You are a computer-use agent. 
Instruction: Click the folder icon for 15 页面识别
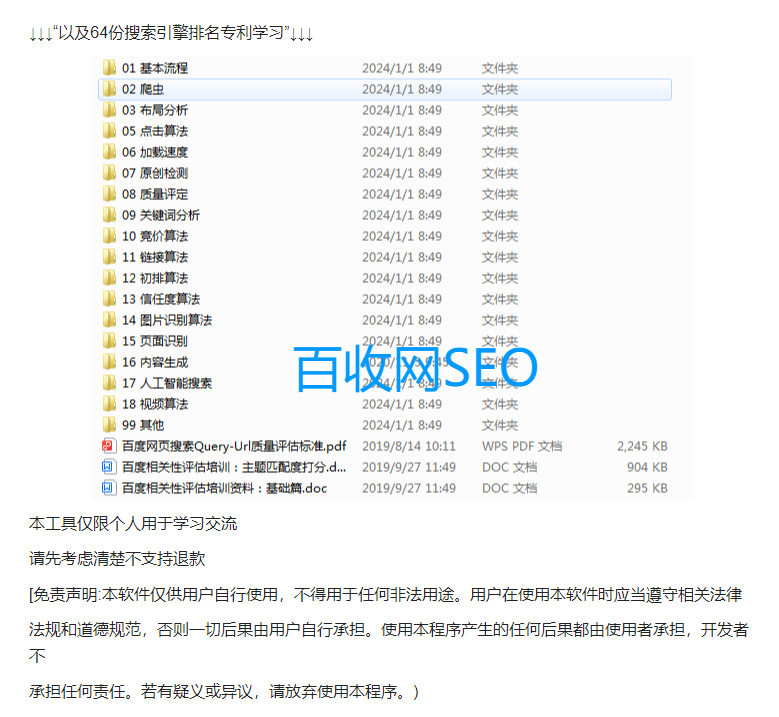(x=109, y=340)
